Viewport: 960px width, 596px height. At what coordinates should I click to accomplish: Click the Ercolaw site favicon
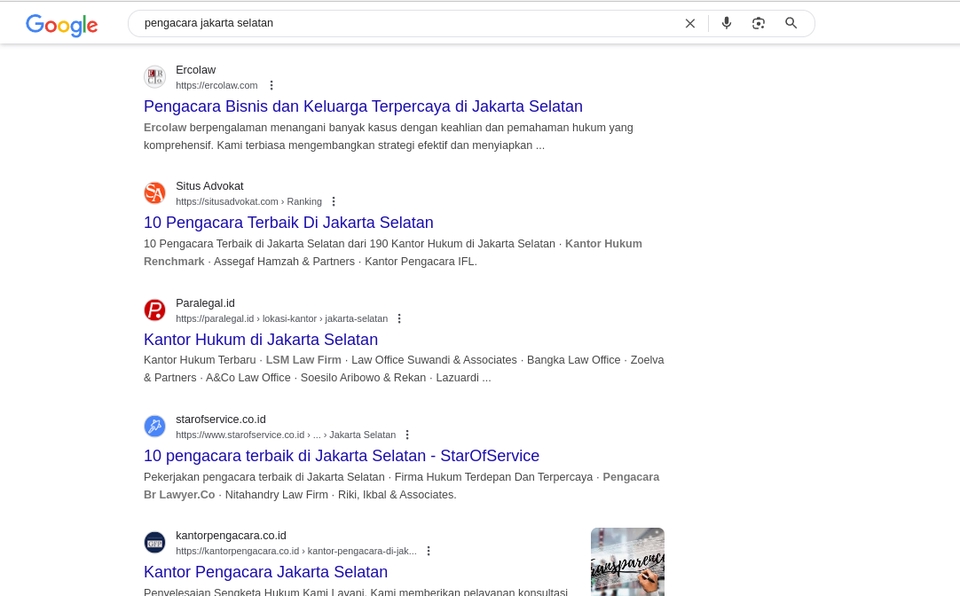pyautogui.click(x=155, y=77)
